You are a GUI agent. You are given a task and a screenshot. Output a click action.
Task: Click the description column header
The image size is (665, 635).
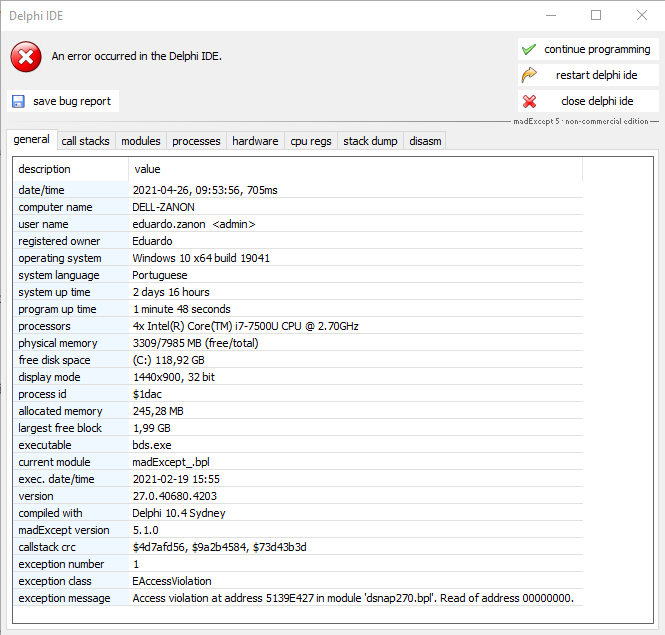pyautogui.click(x=71, y=169)
